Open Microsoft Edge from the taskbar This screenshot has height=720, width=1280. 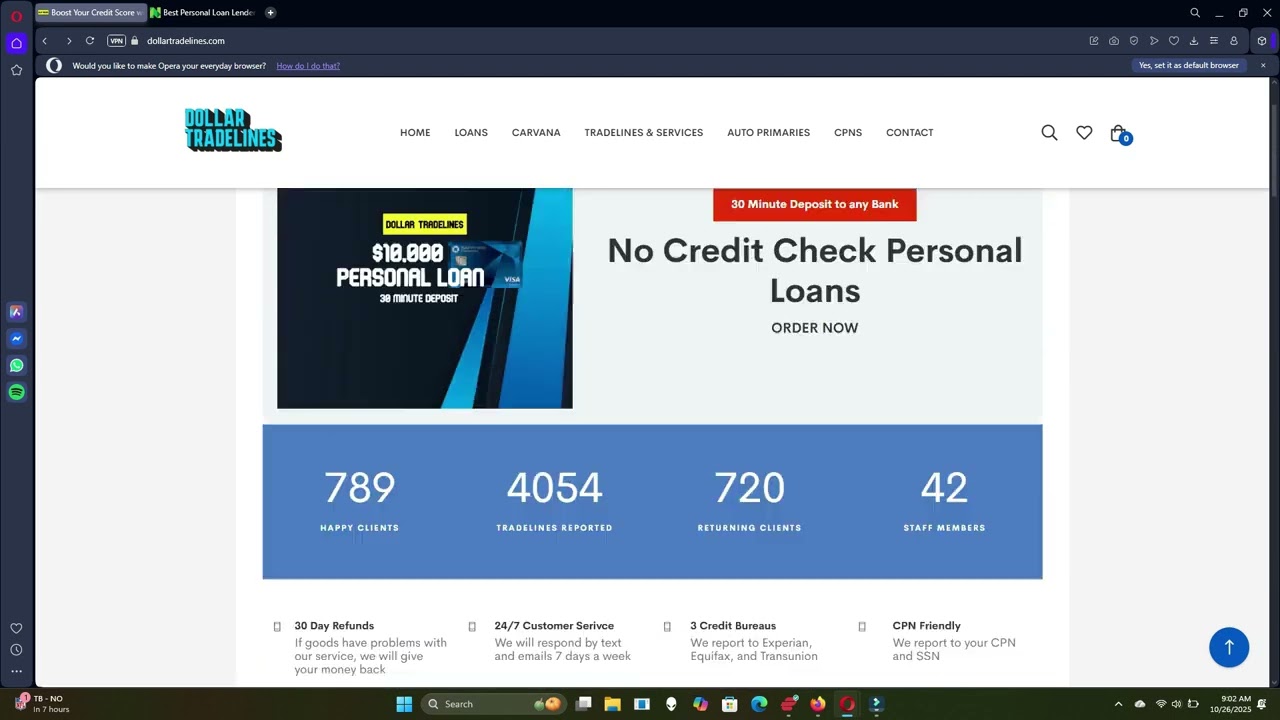(759, 704)
